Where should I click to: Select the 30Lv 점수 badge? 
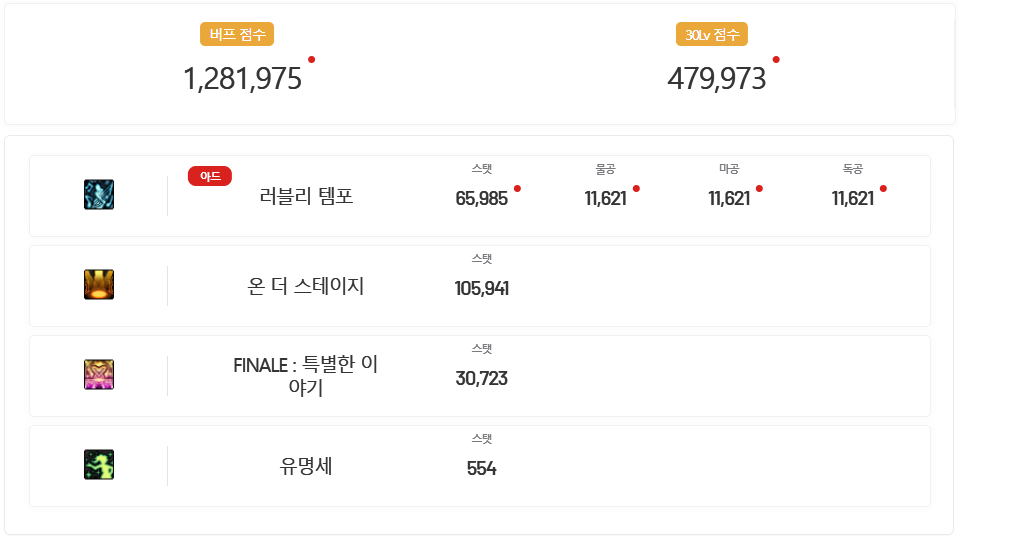point(712,34)
